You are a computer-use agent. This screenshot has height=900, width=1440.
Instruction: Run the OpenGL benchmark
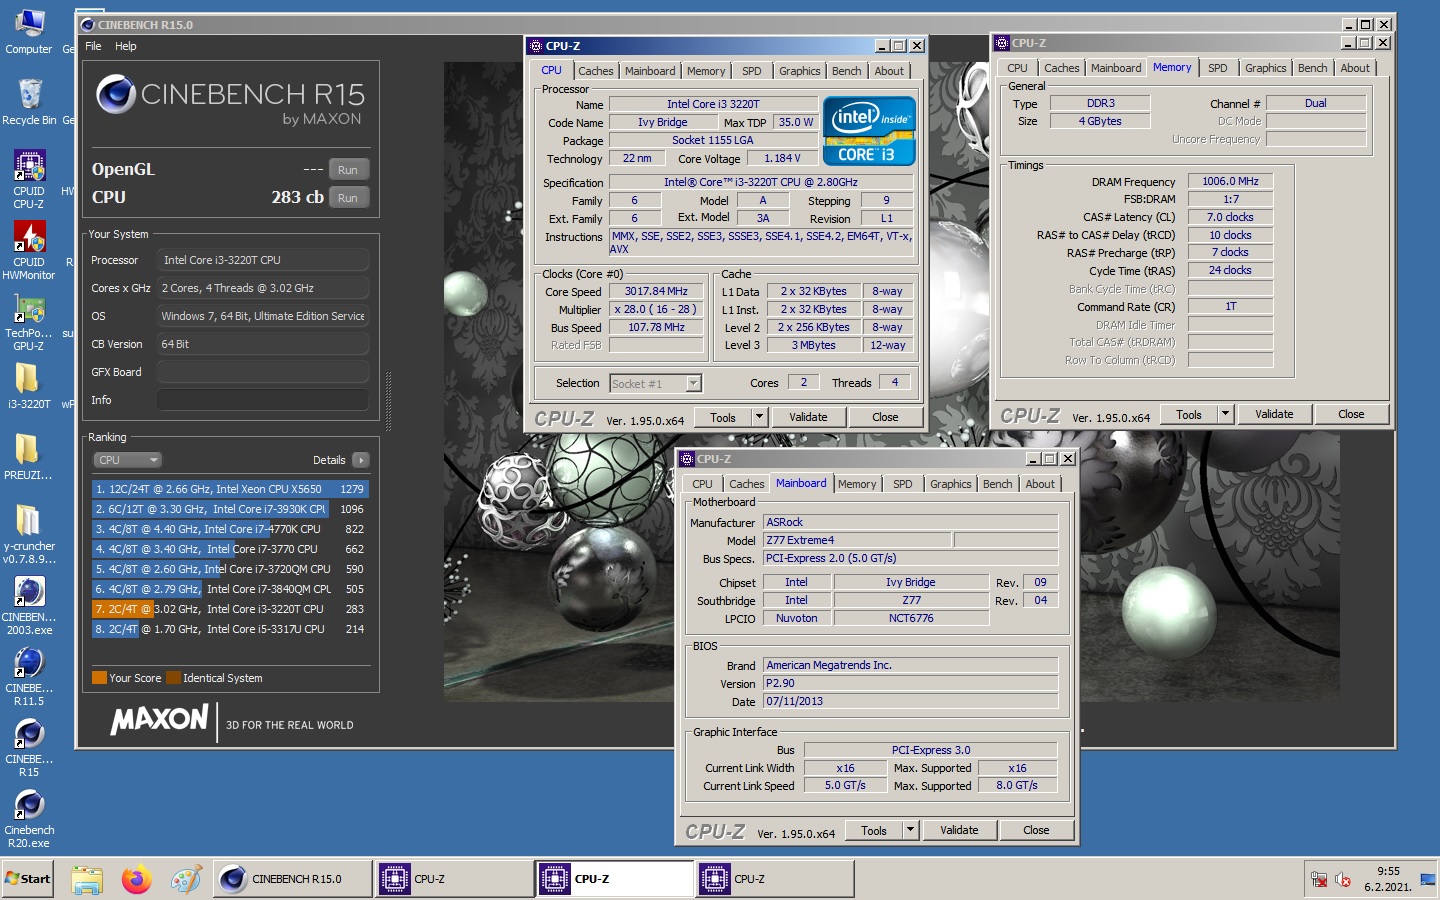click(348, 170)
